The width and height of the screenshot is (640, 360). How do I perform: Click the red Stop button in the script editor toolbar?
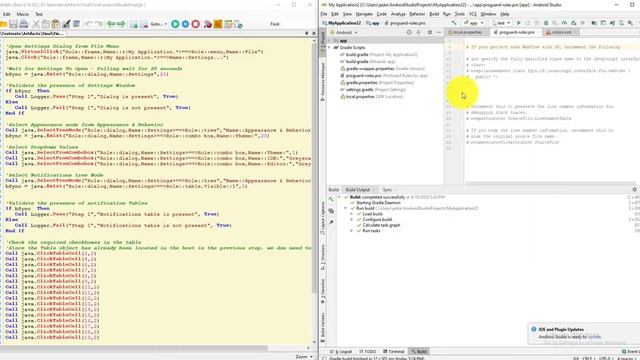[x=196, y=24]
